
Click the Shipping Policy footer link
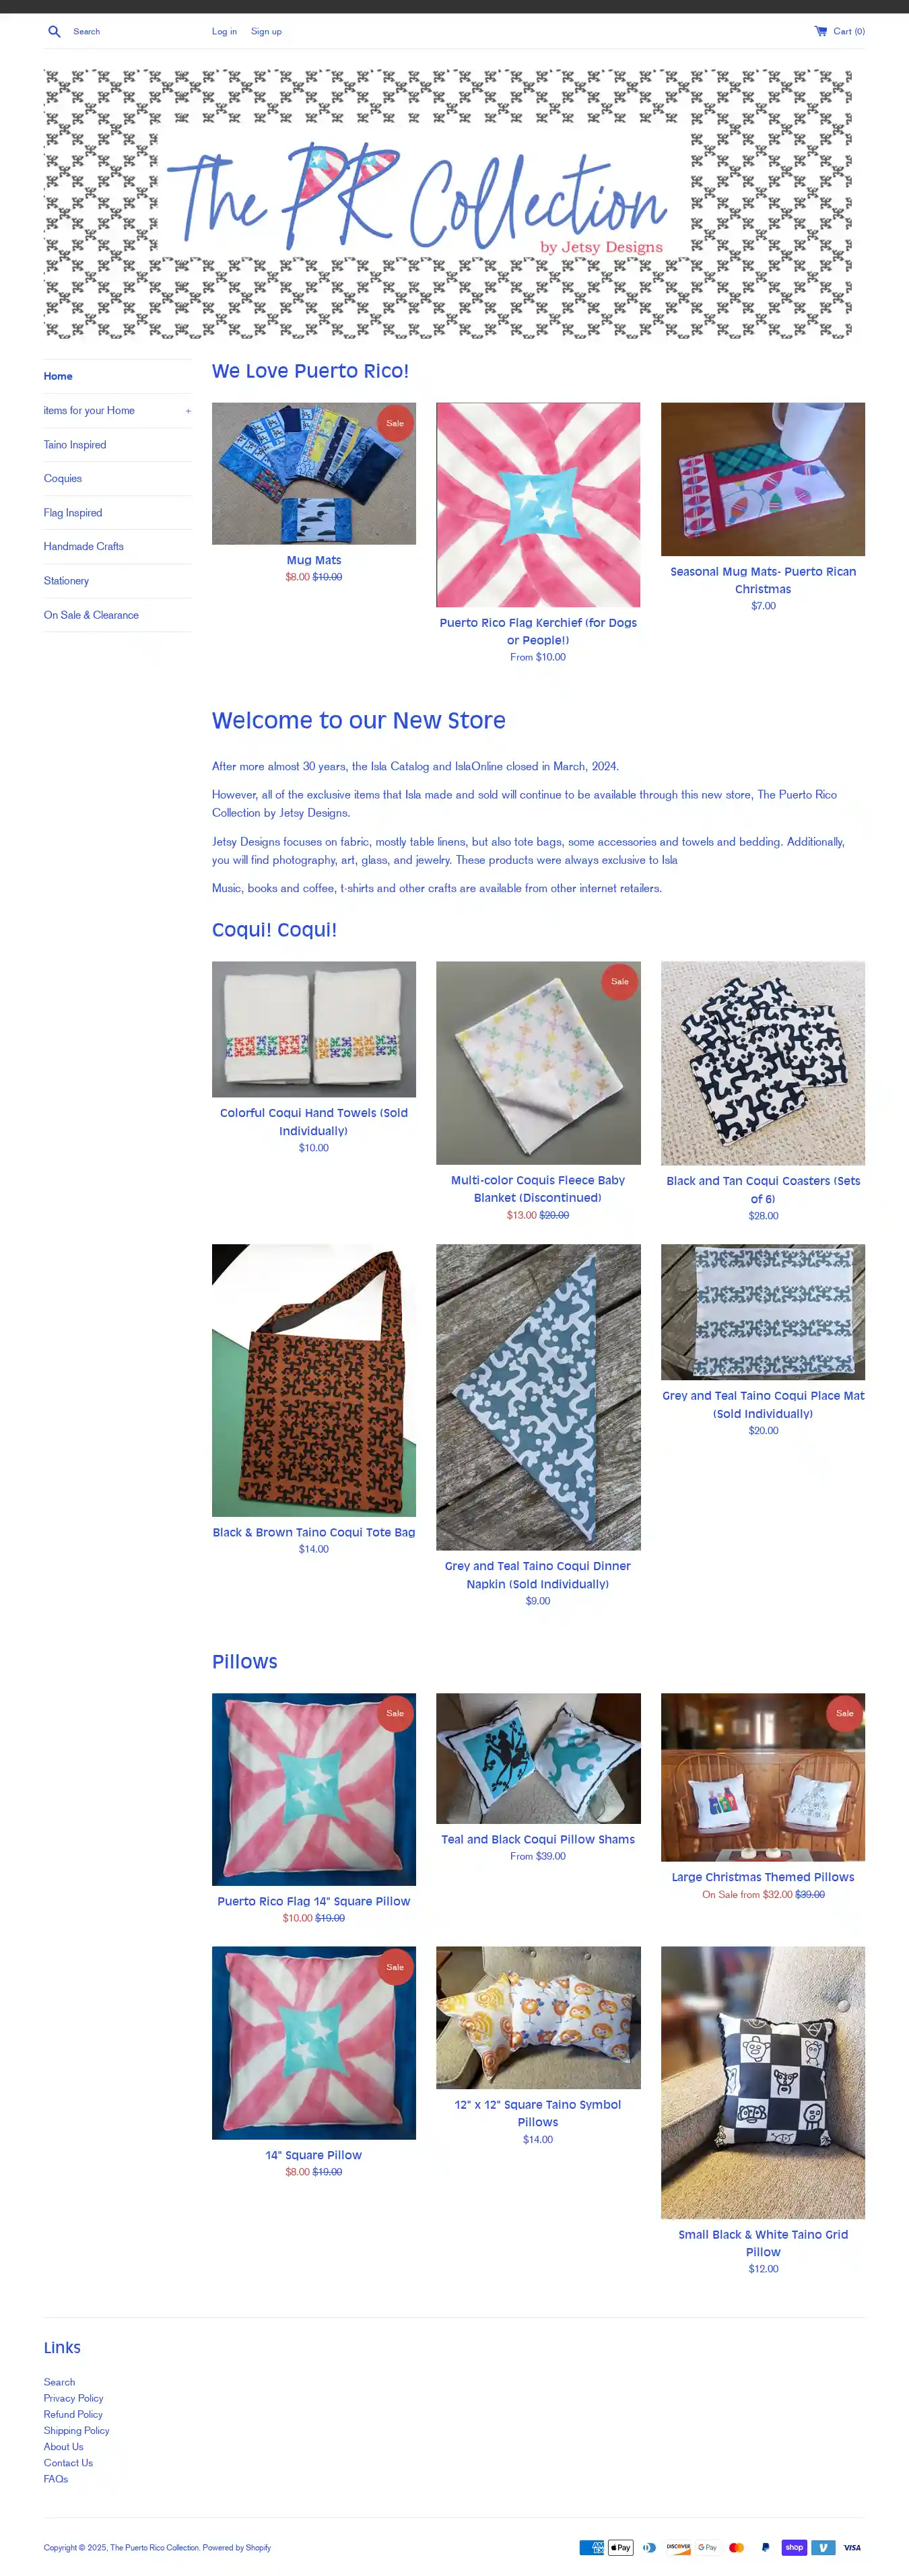tap(77, 2430)
